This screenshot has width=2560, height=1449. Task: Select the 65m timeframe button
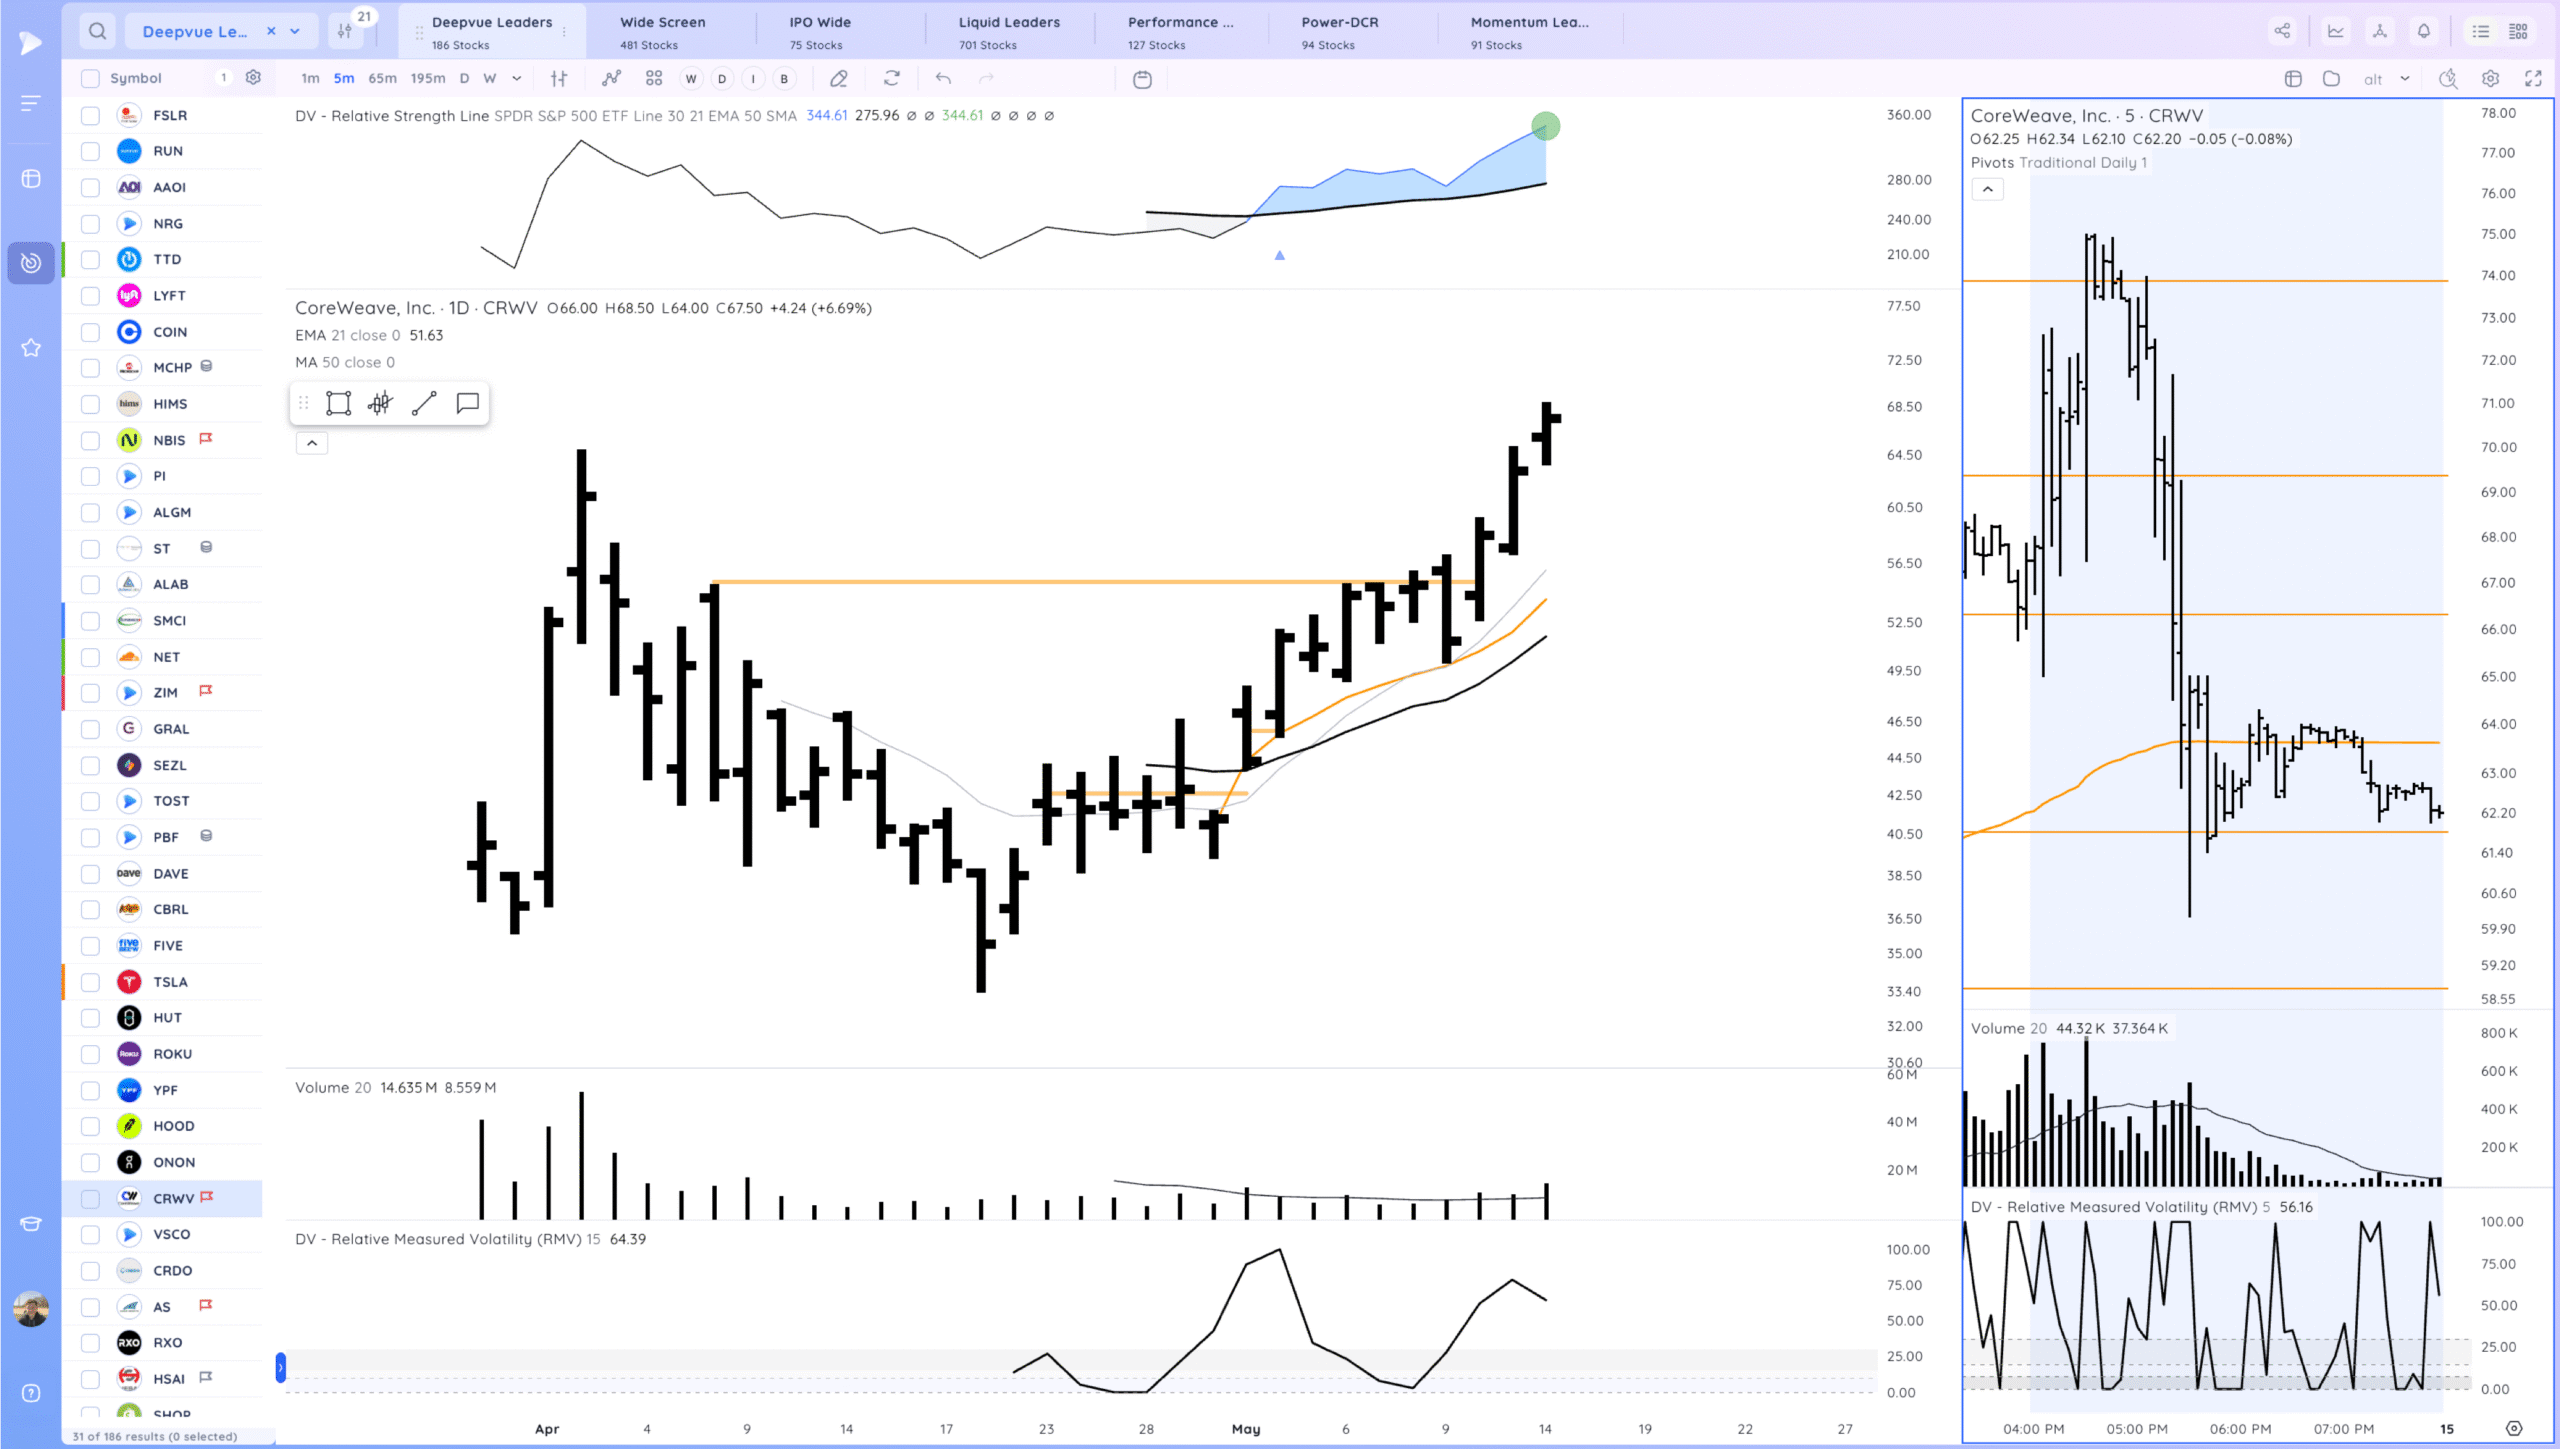tap(382, 78)
